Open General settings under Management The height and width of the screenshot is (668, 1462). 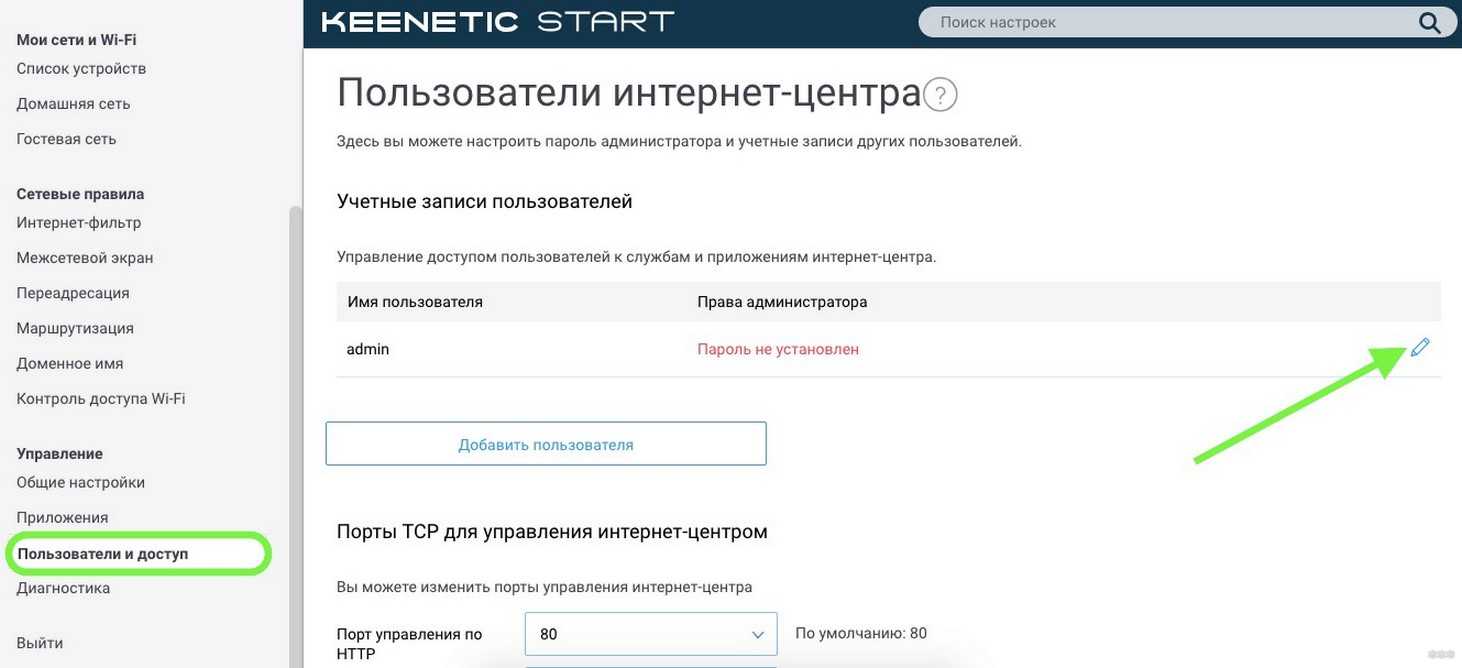(81, 482)
